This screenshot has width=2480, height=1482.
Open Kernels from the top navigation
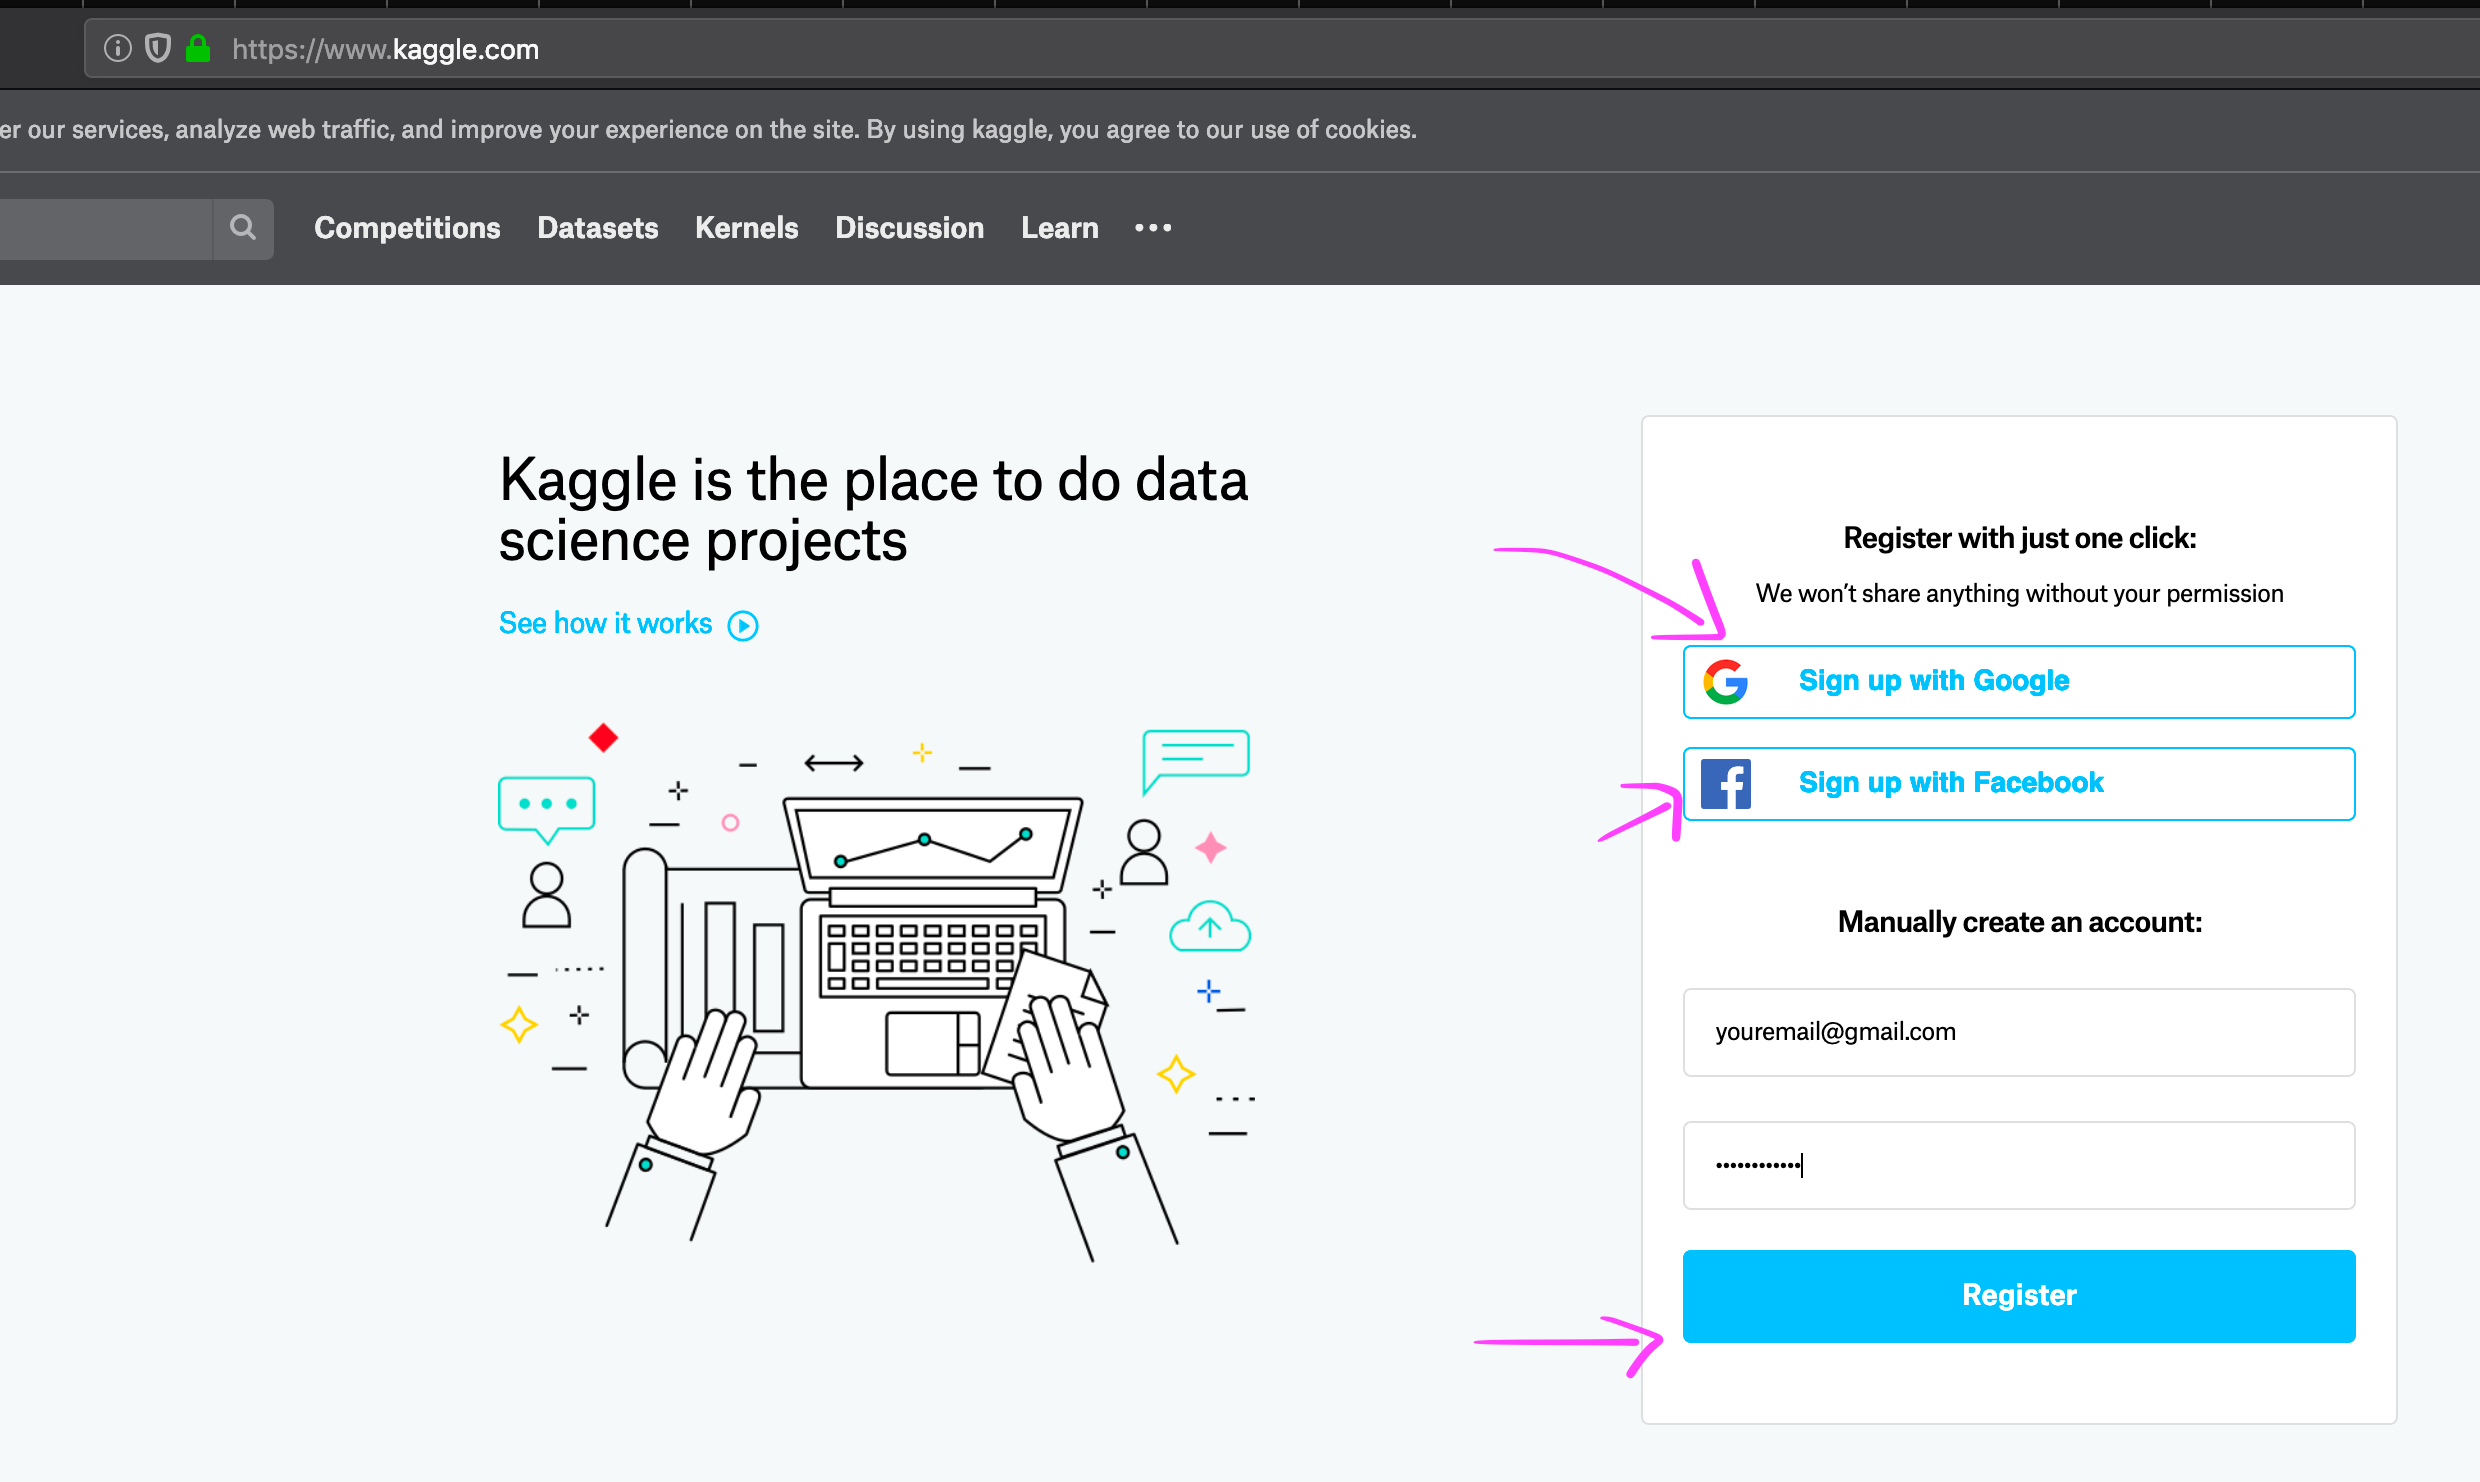click(x=747, y=228)
